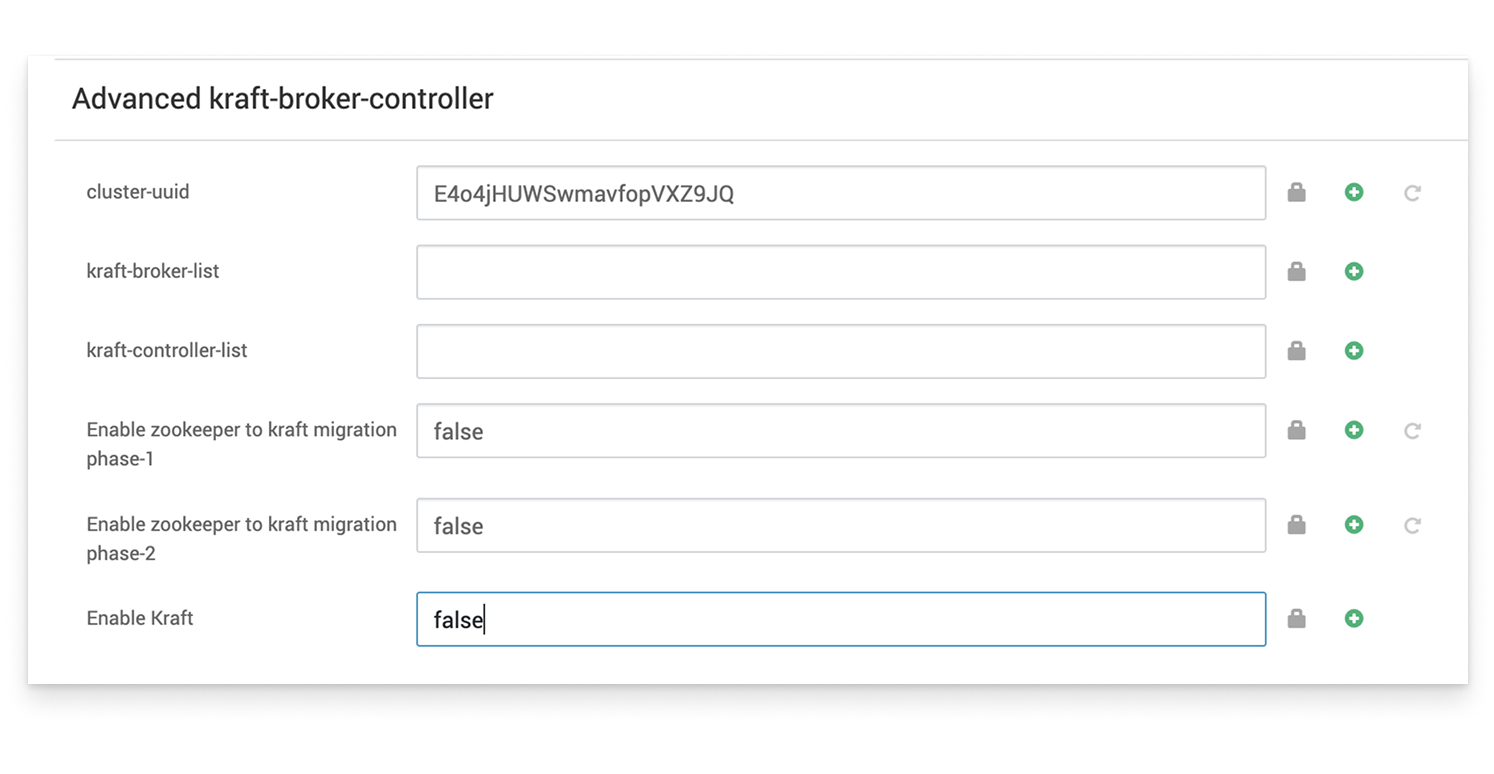Click the green plus icon for migration phase-2

pyautogui.click(x=1354, y=525)
